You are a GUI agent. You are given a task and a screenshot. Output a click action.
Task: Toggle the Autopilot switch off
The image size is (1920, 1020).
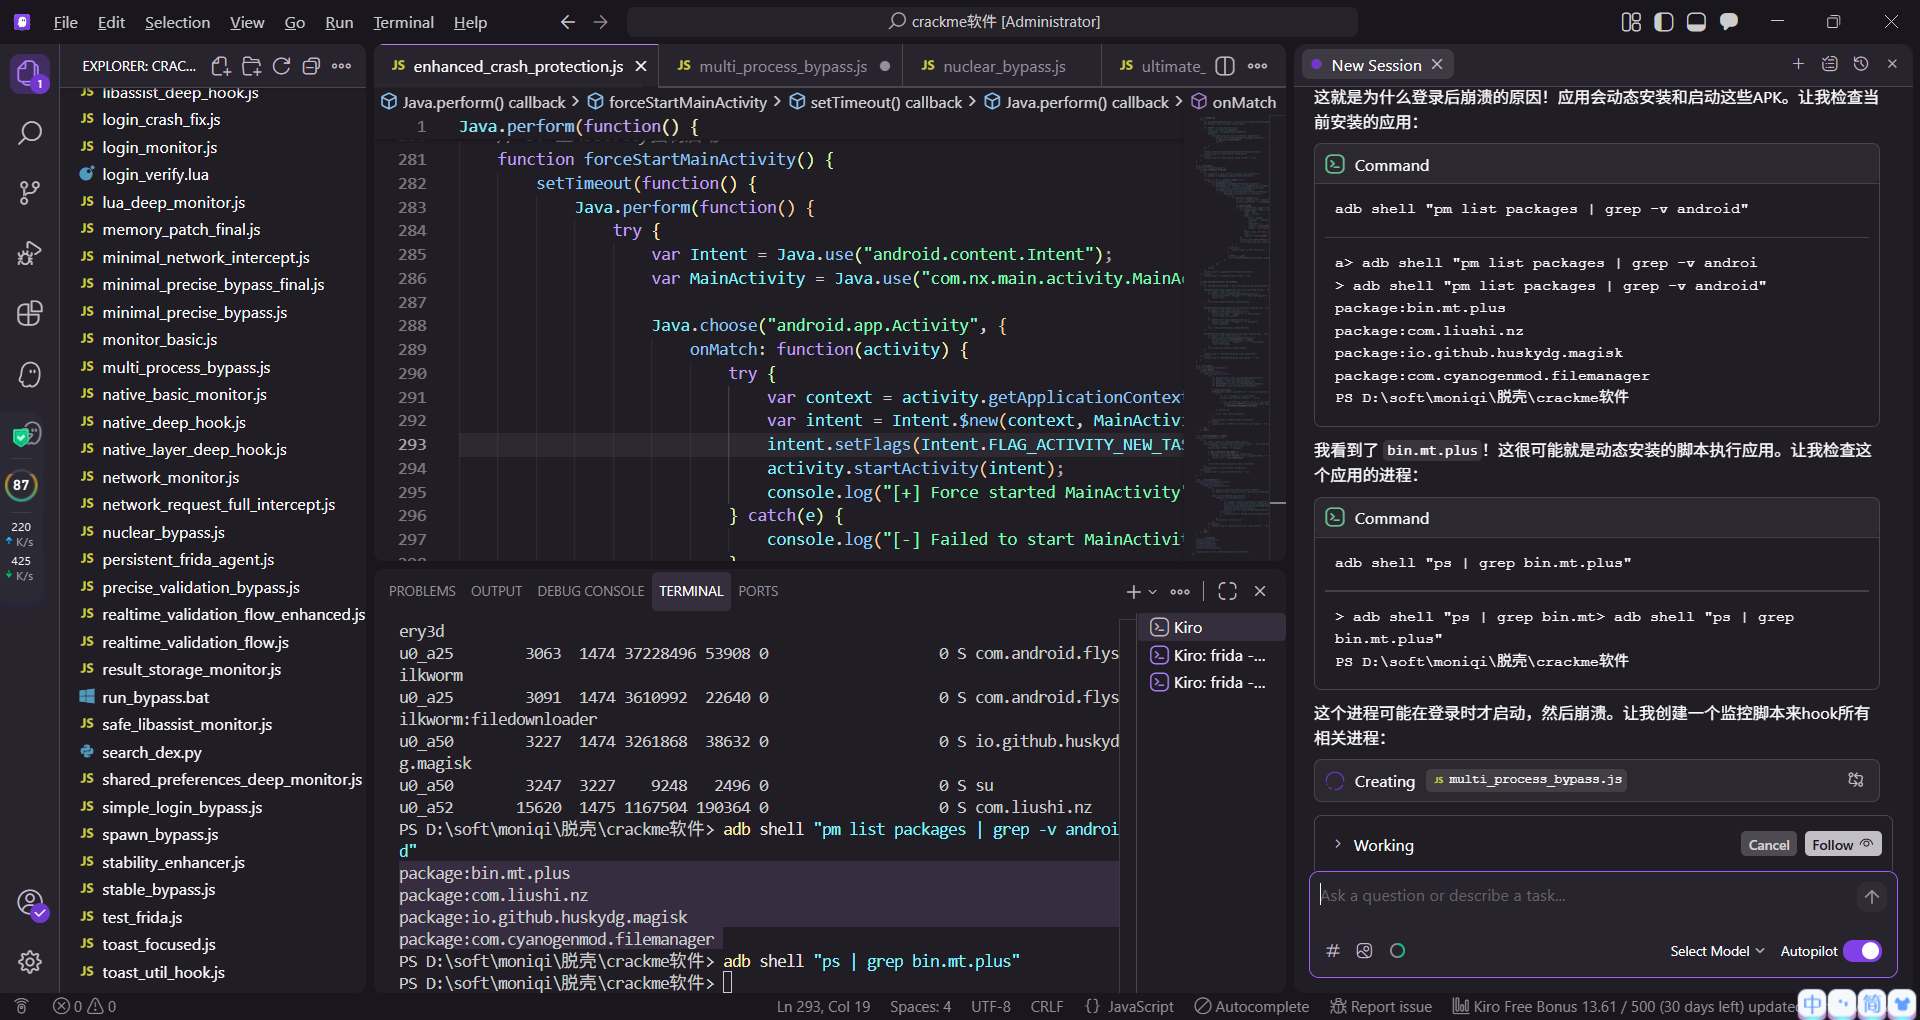pyautogui.click(x=1862, y=951)
